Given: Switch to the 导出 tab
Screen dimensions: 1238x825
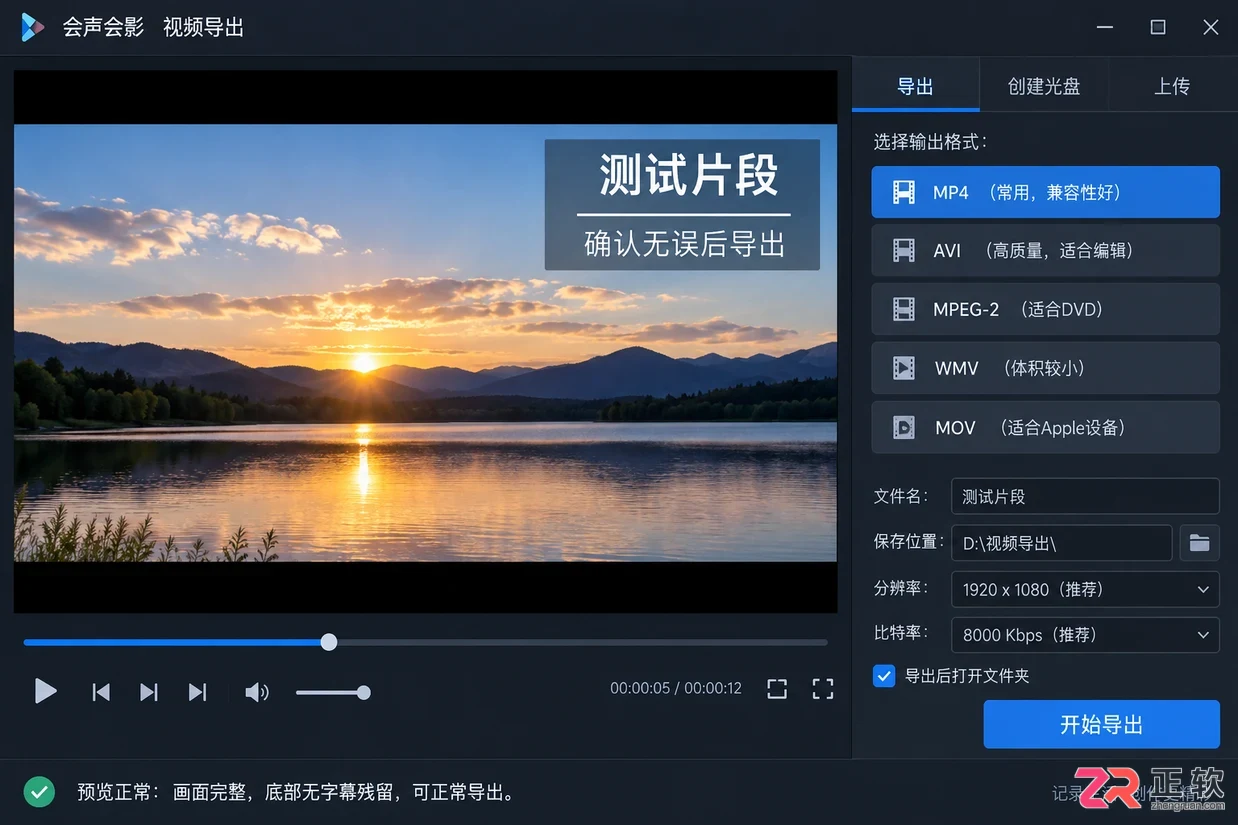Looking at the screenshot, I should pos(915,86).
